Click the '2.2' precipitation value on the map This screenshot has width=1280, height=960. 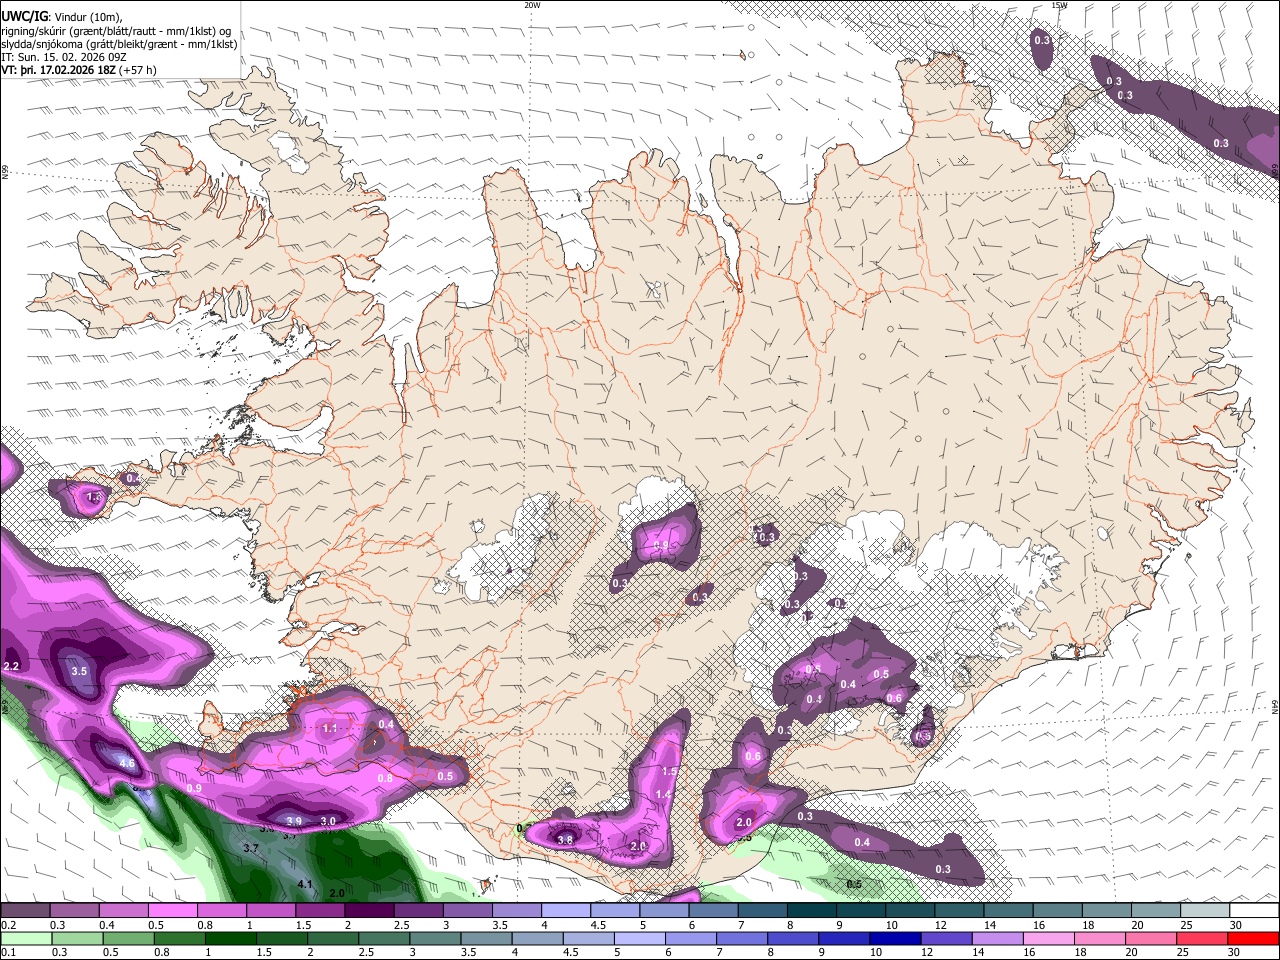12,666
